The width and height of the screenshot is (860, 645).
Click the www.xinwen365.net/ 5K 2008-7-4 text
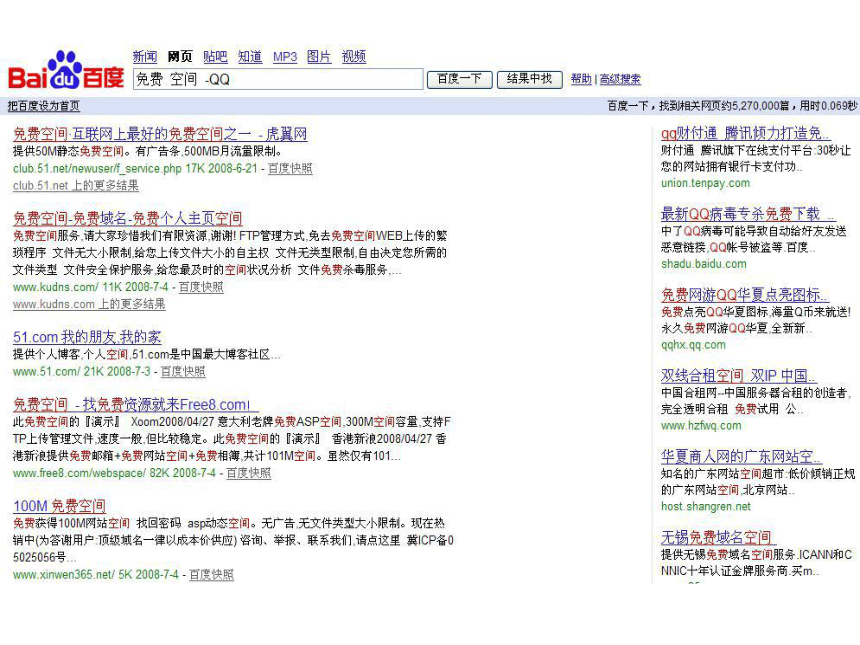(x=96, y=574)
